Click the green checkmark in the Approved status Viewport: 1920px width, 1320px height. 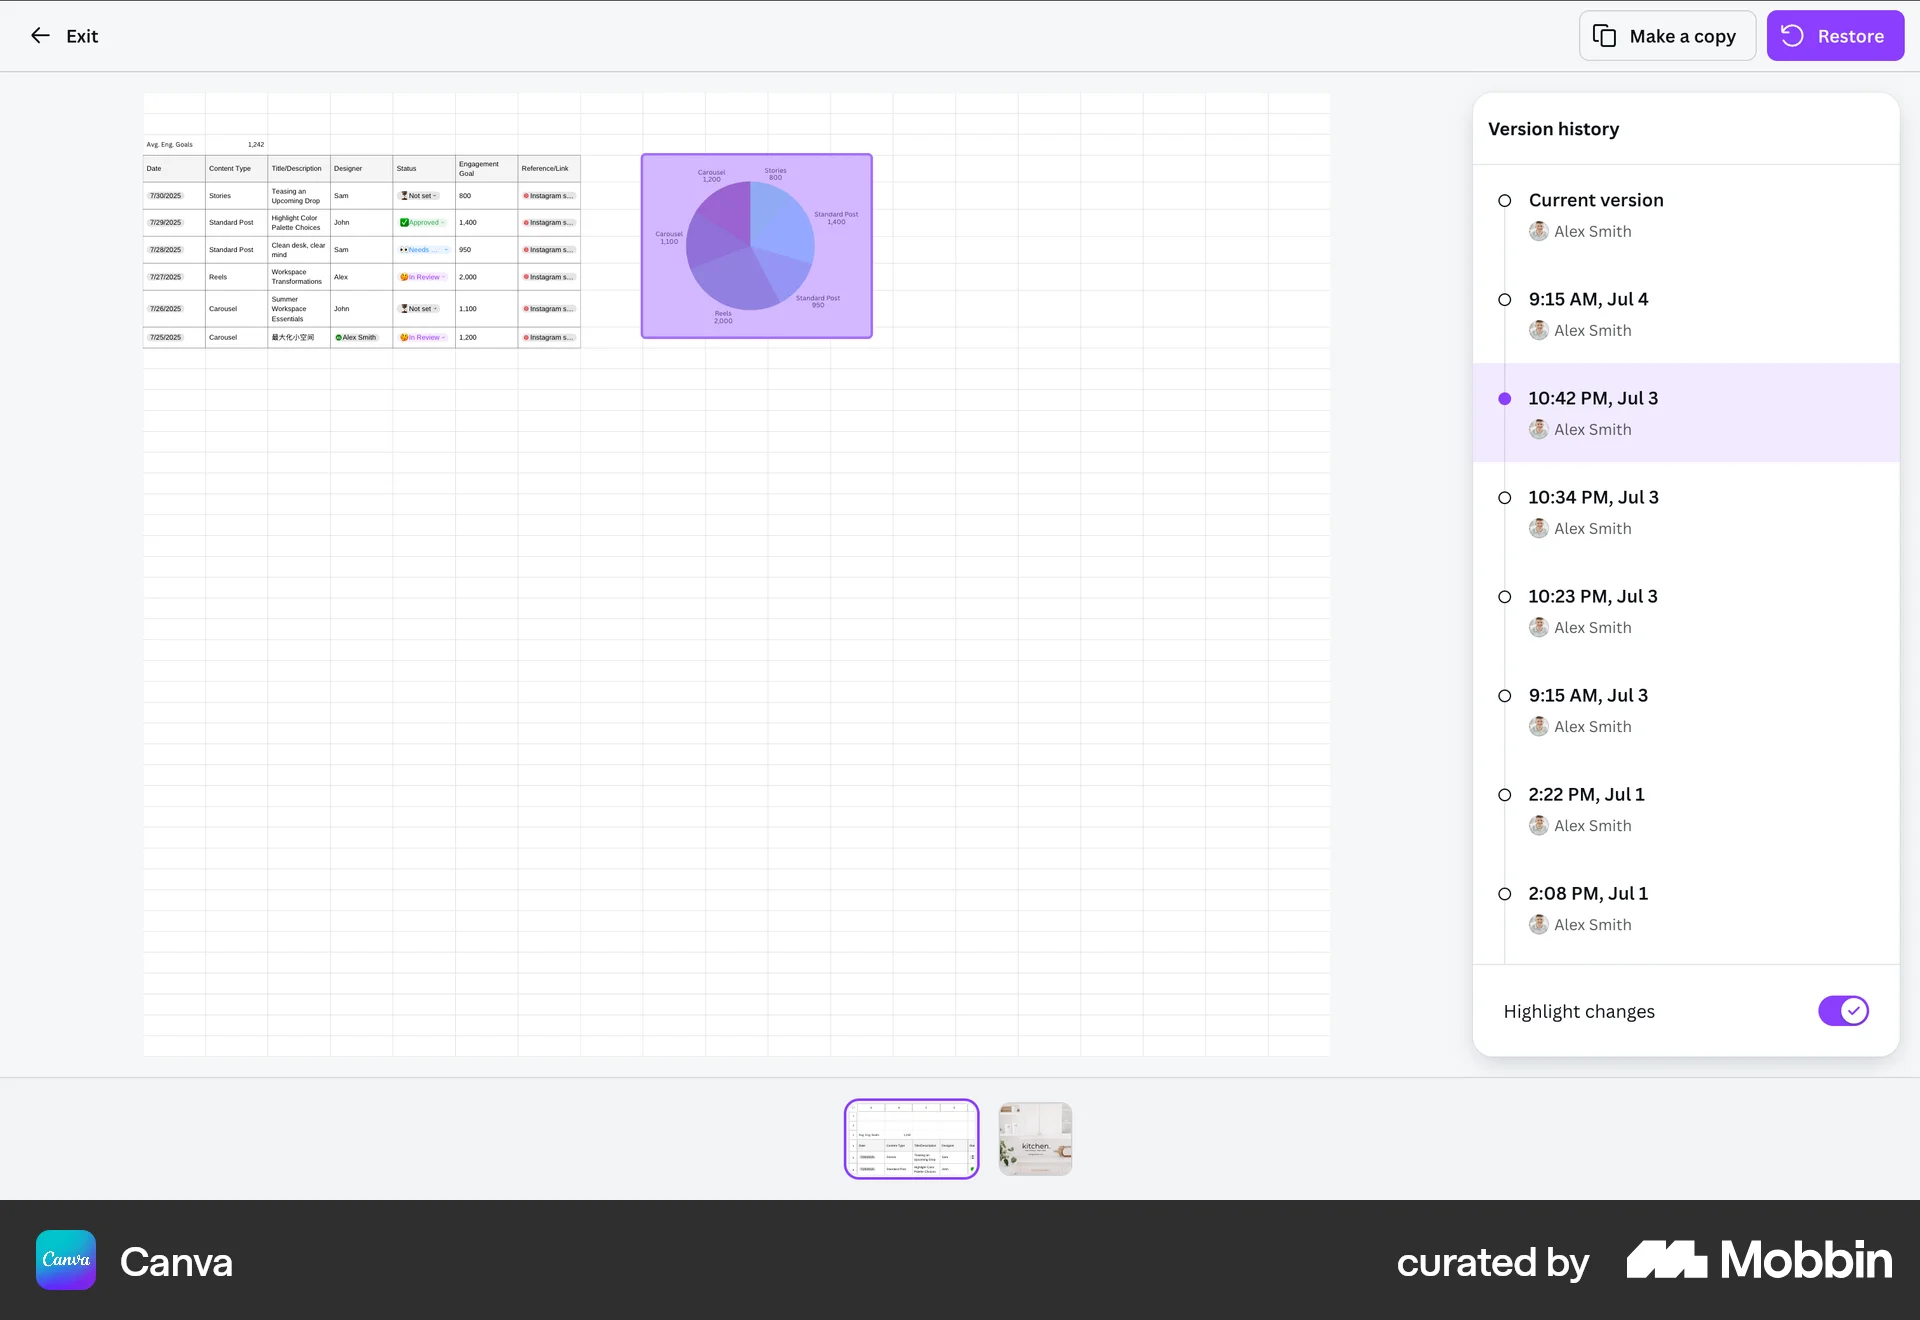click(404, 222)
